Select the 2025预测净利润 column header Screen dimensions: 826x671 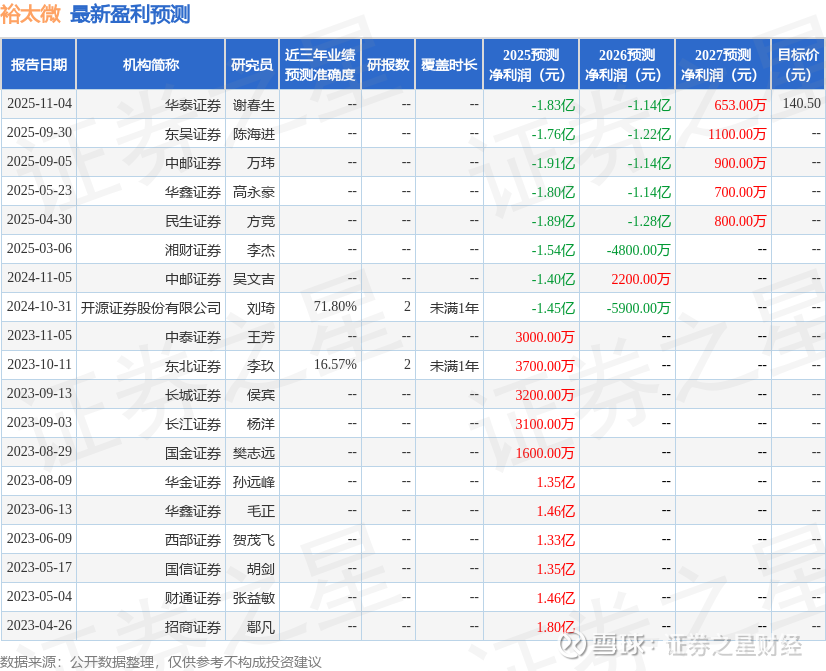531,64
